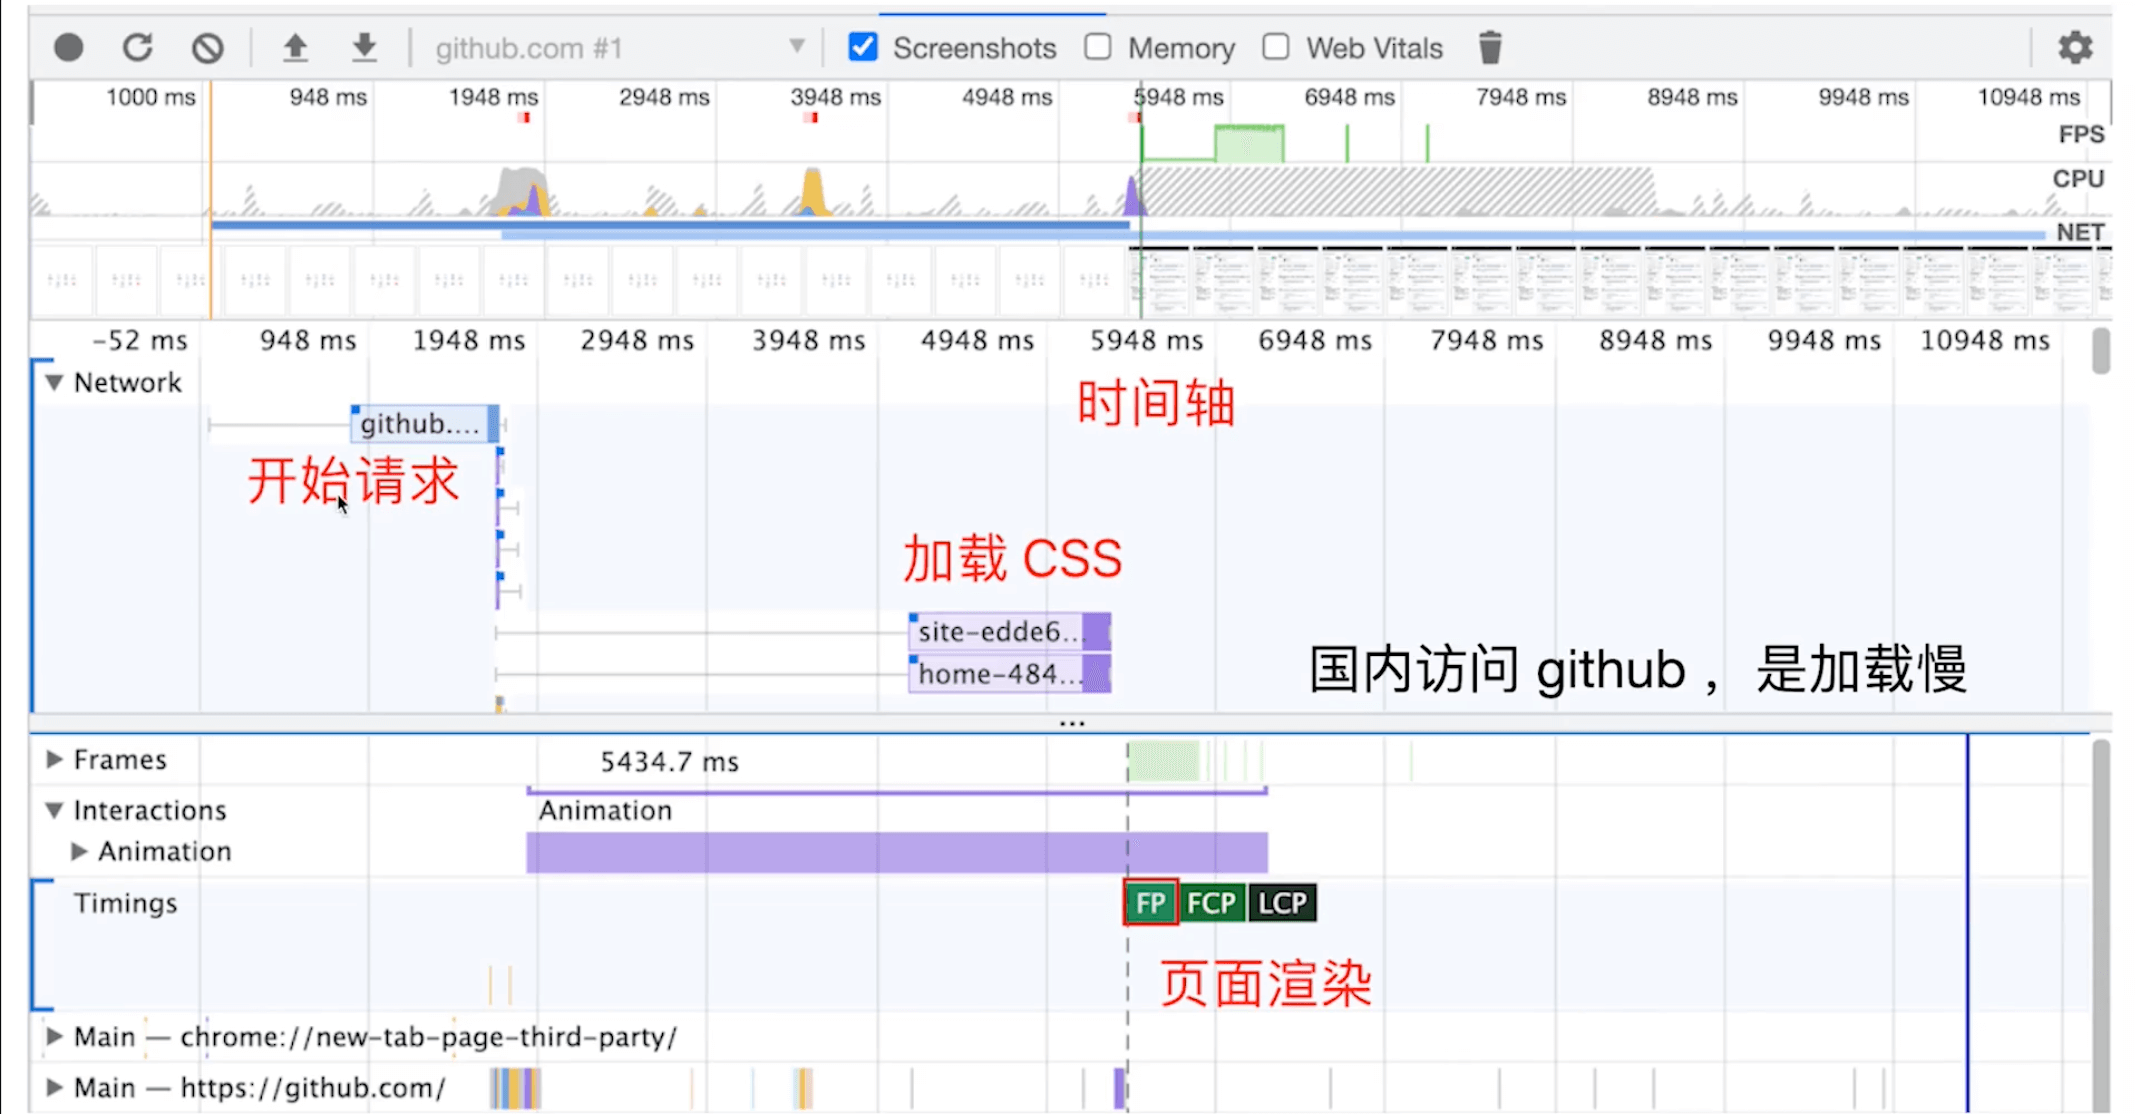Select the FP timing marker

coord(1150,903)
